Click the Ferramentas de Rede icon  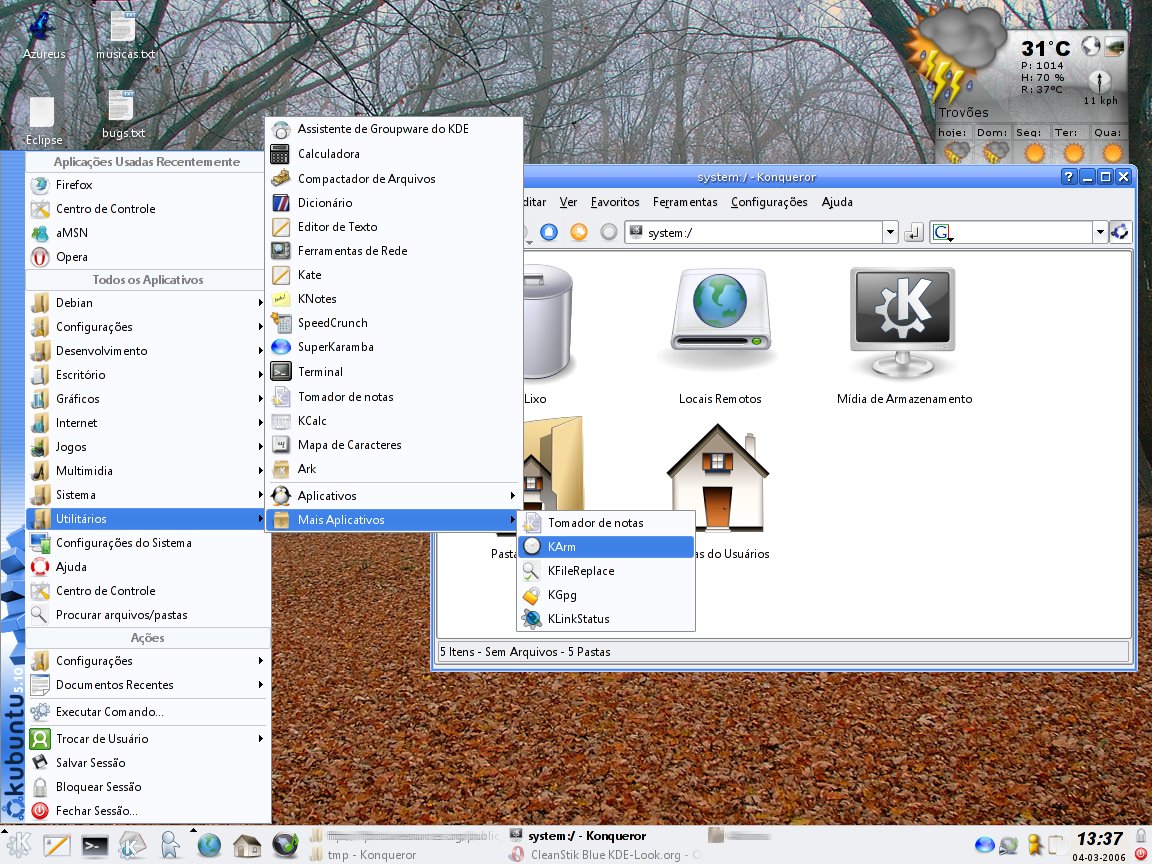coord(280,251)
